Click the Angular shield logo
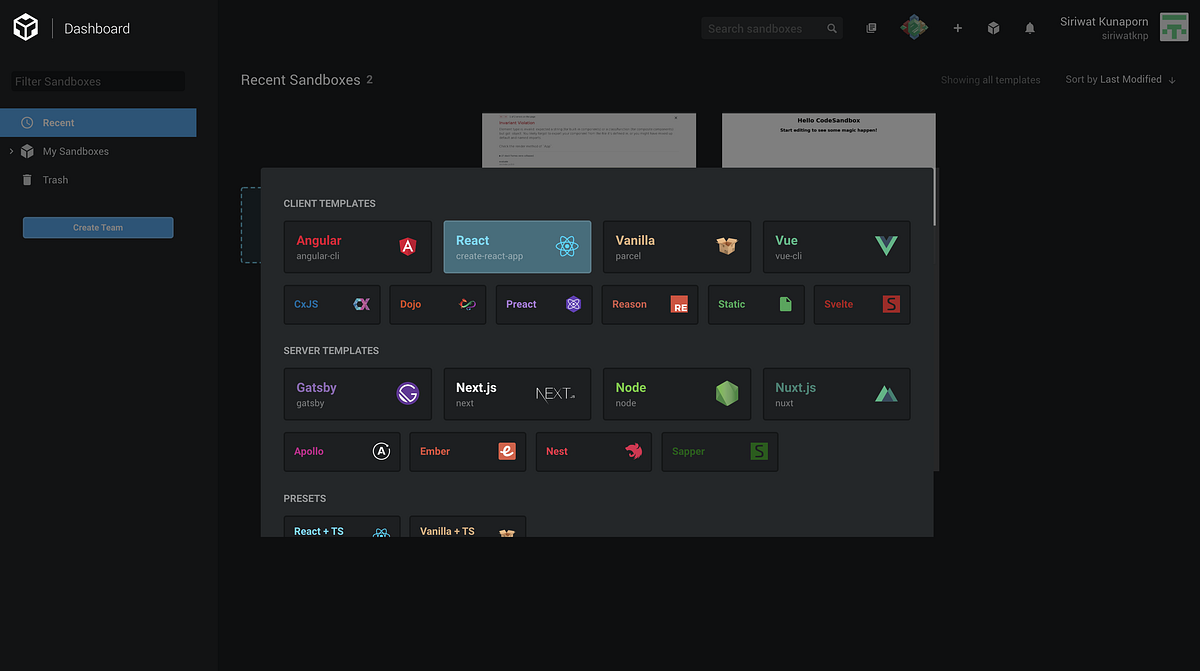 click(x=408, y=246)
